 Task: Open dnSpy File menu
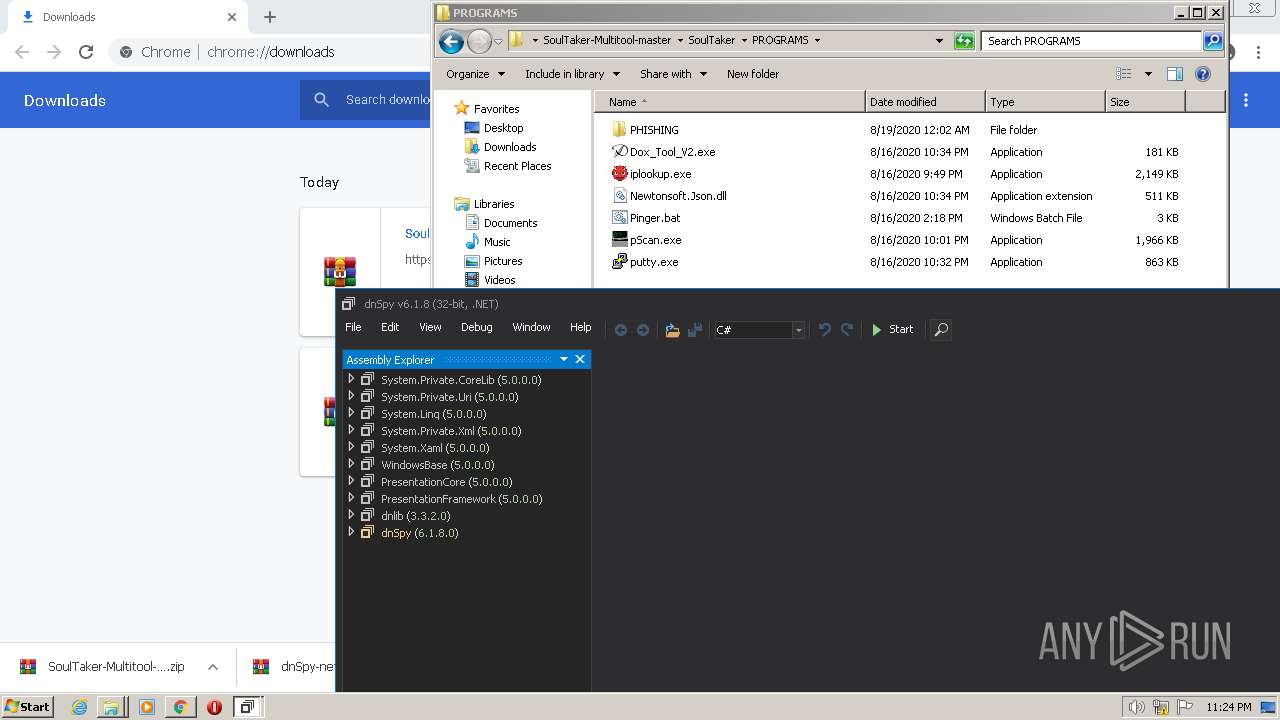click(x=353, y=327)
